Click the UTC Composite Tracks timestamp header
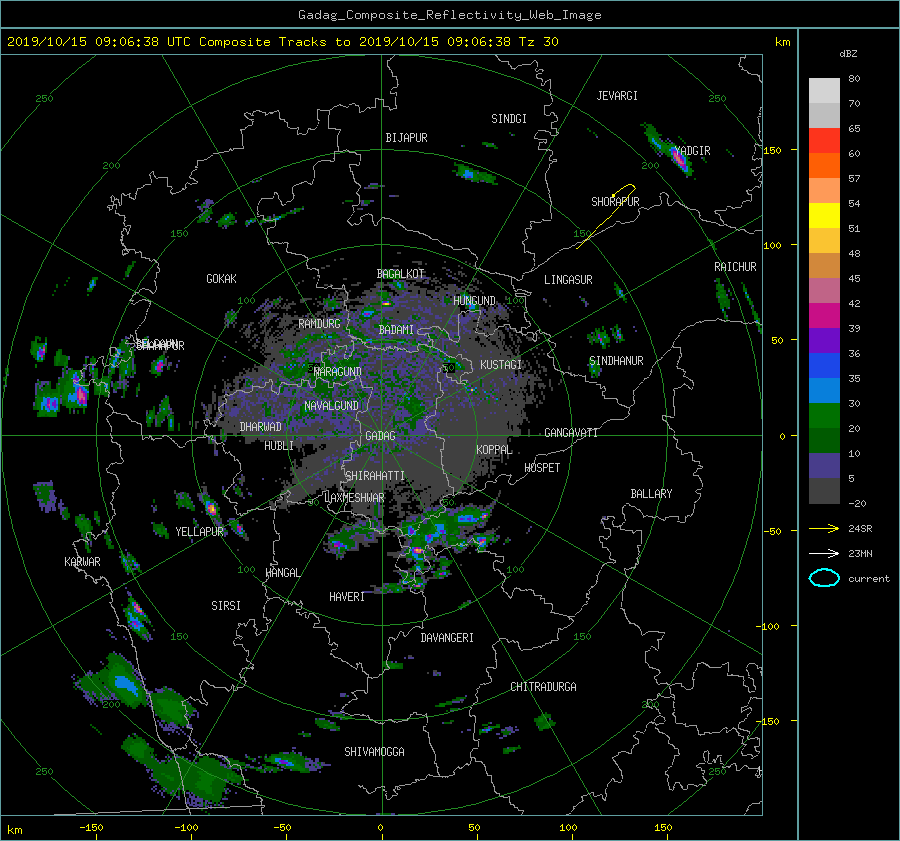Screen dimensions: 900x841 tap(282, 42)
